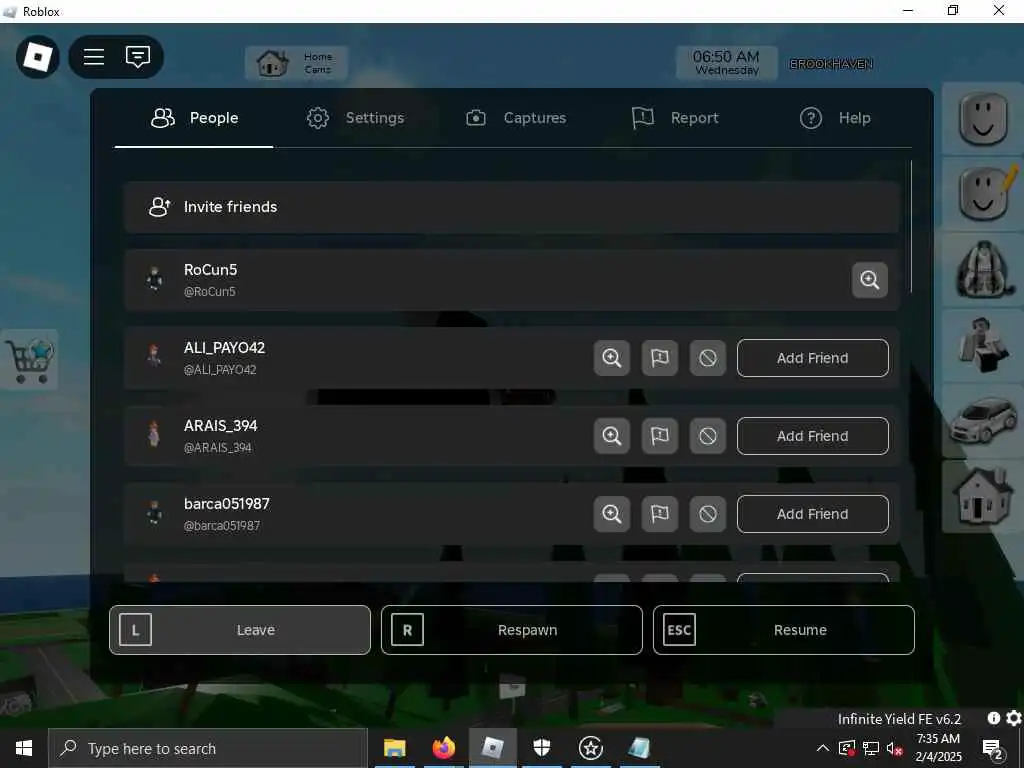Open the shopping cart store icon
The width and height of the screenshot is (1024, 768).
coord(29,360)
